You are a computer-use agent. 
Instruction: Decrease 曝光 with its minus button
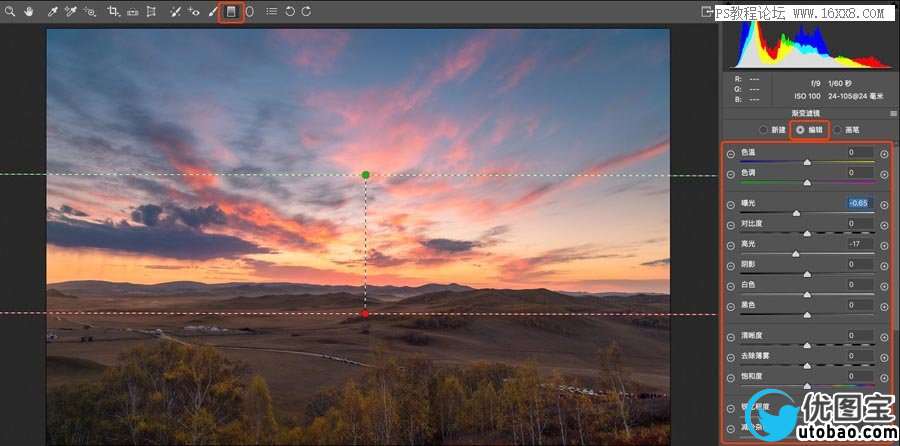[x=730, y=205]
